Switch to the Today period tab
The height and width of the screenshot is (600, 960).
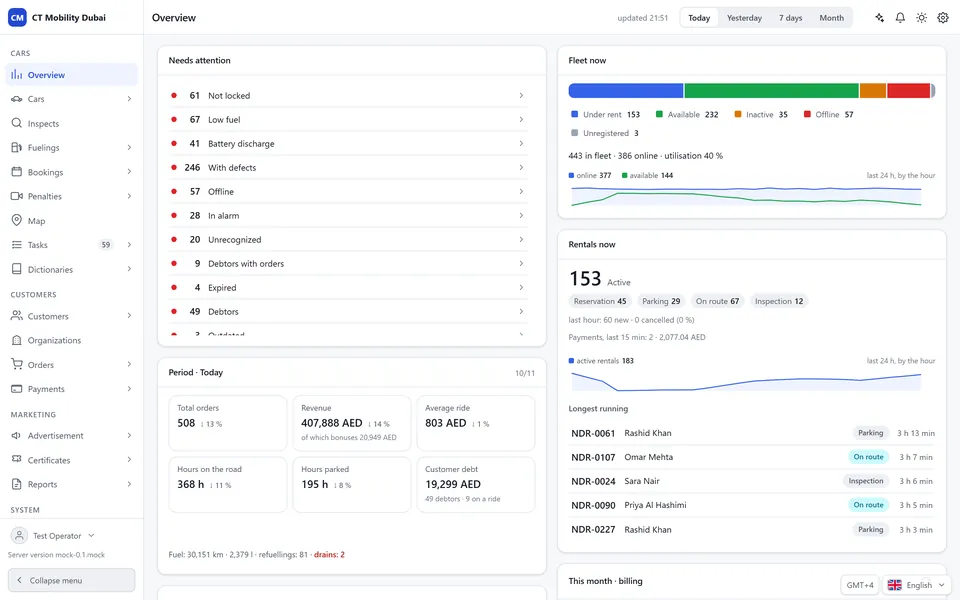699,18
